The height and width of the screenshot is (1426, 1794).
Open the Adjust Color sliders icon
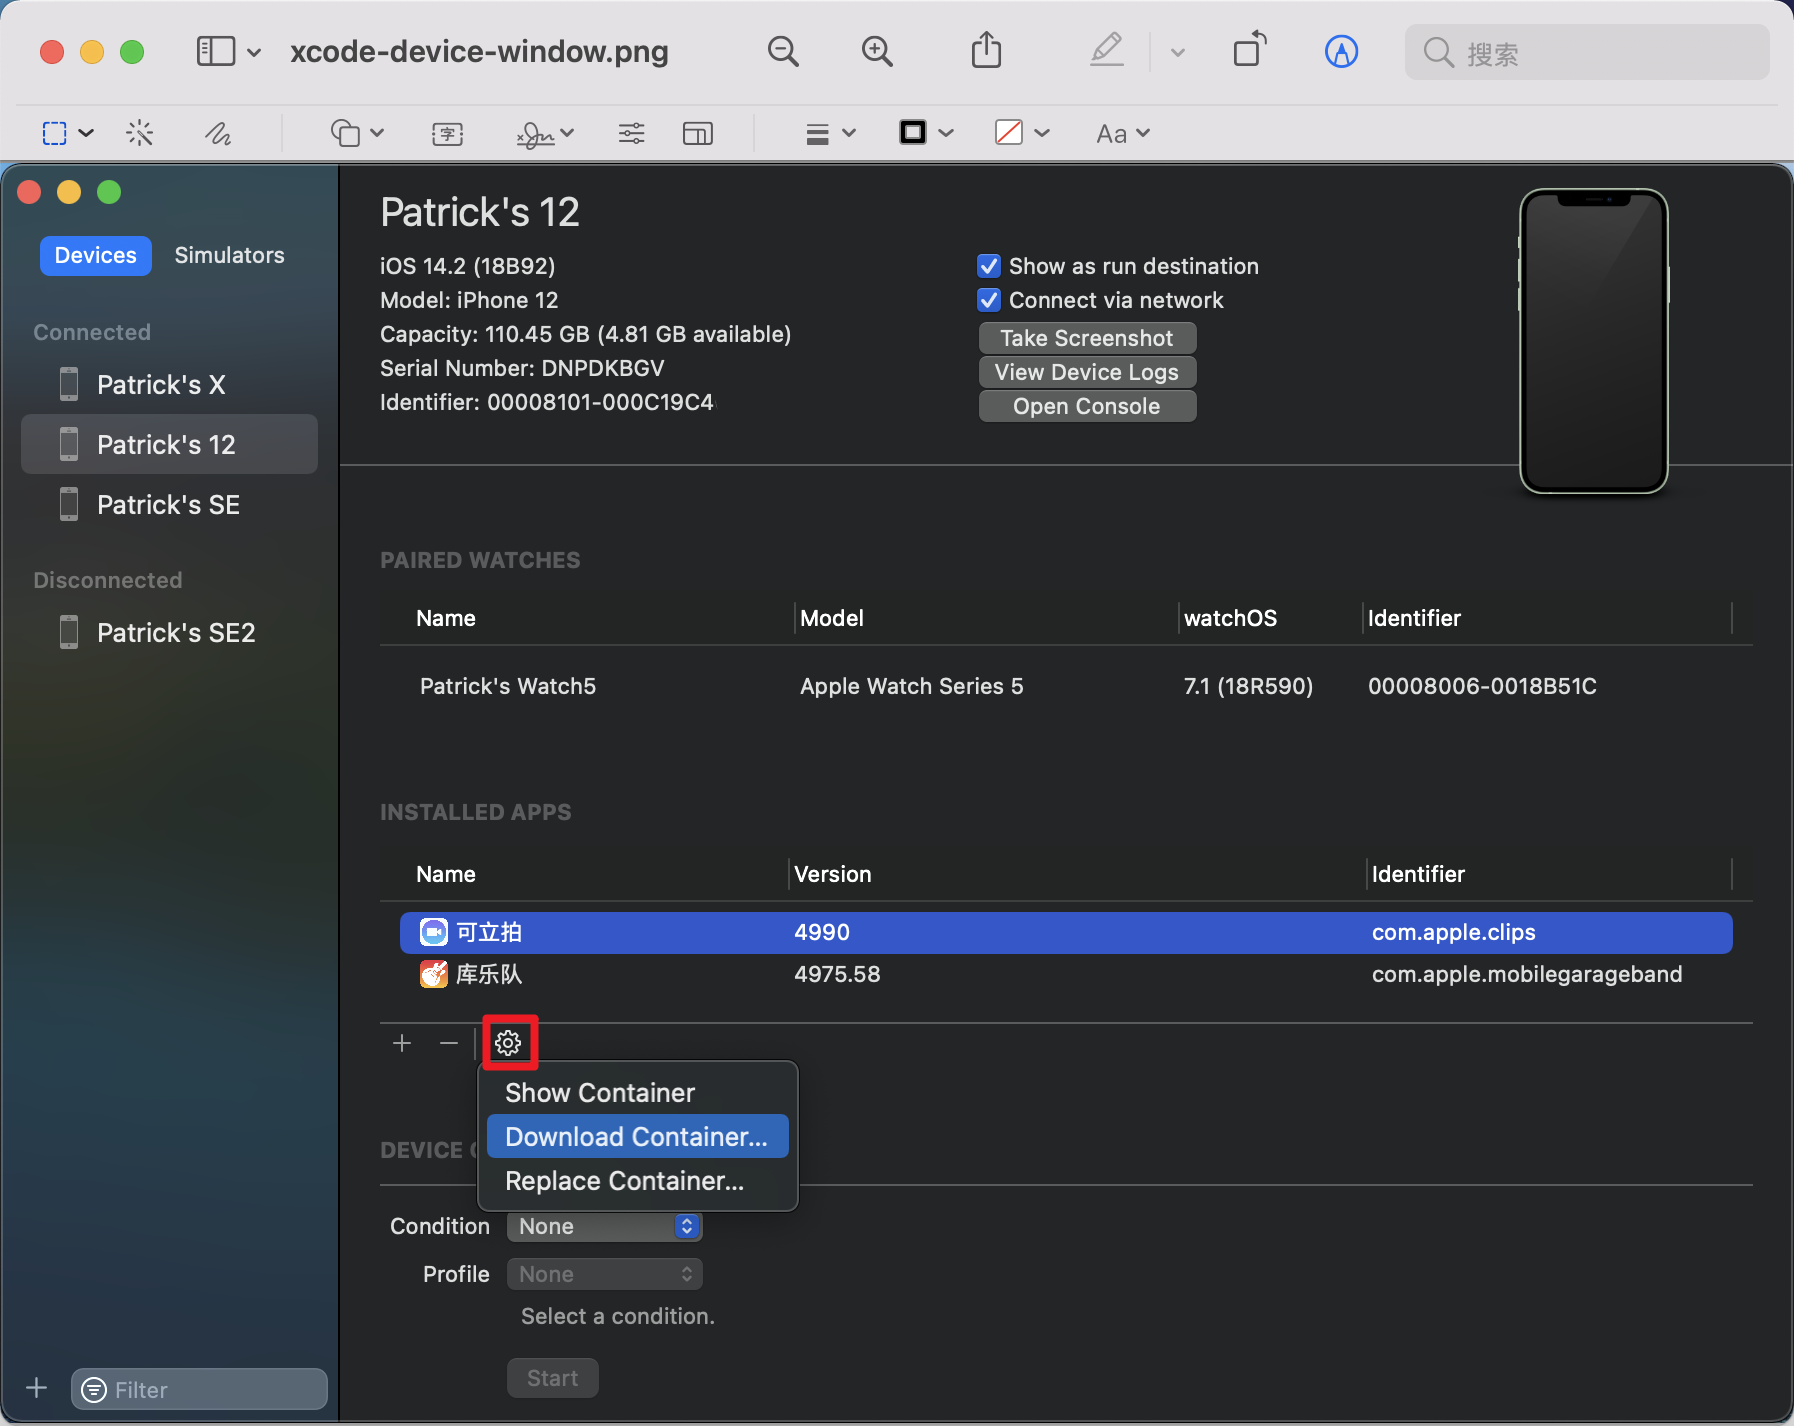(x=632, y=133)
